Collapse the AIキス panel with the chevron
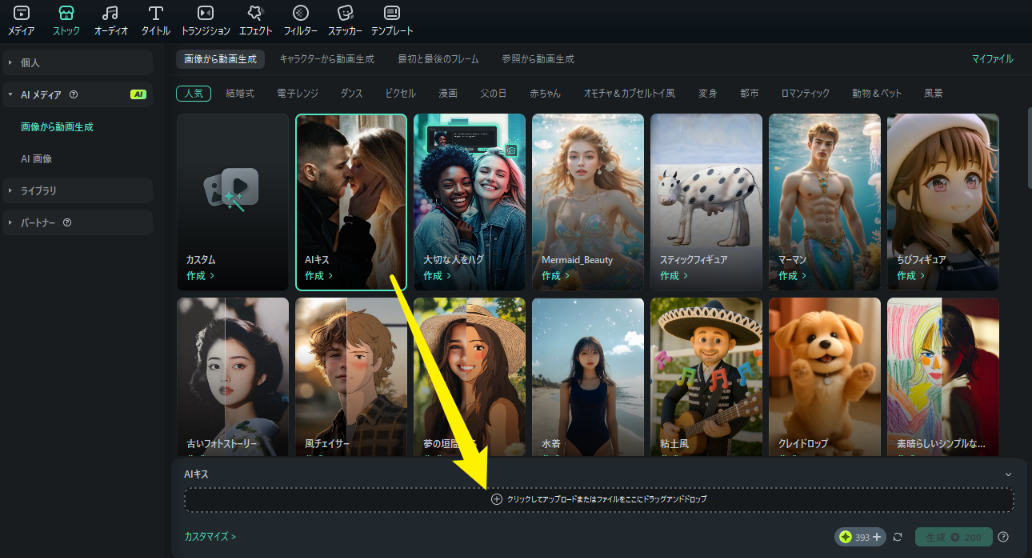The height and width of the screenshot is (558, 1032). 1008,474
